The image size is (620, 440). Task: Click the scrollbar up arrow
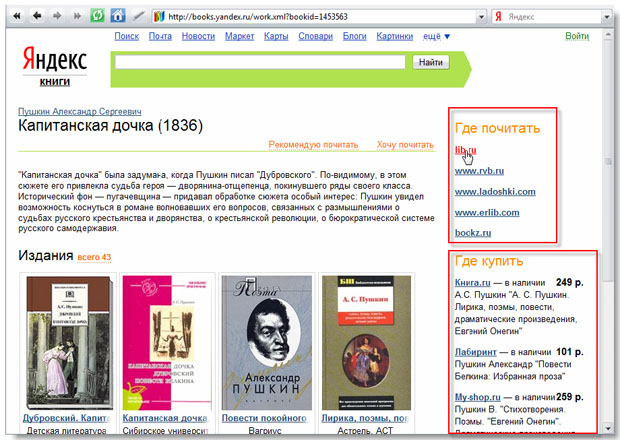[x=608, y=35]
